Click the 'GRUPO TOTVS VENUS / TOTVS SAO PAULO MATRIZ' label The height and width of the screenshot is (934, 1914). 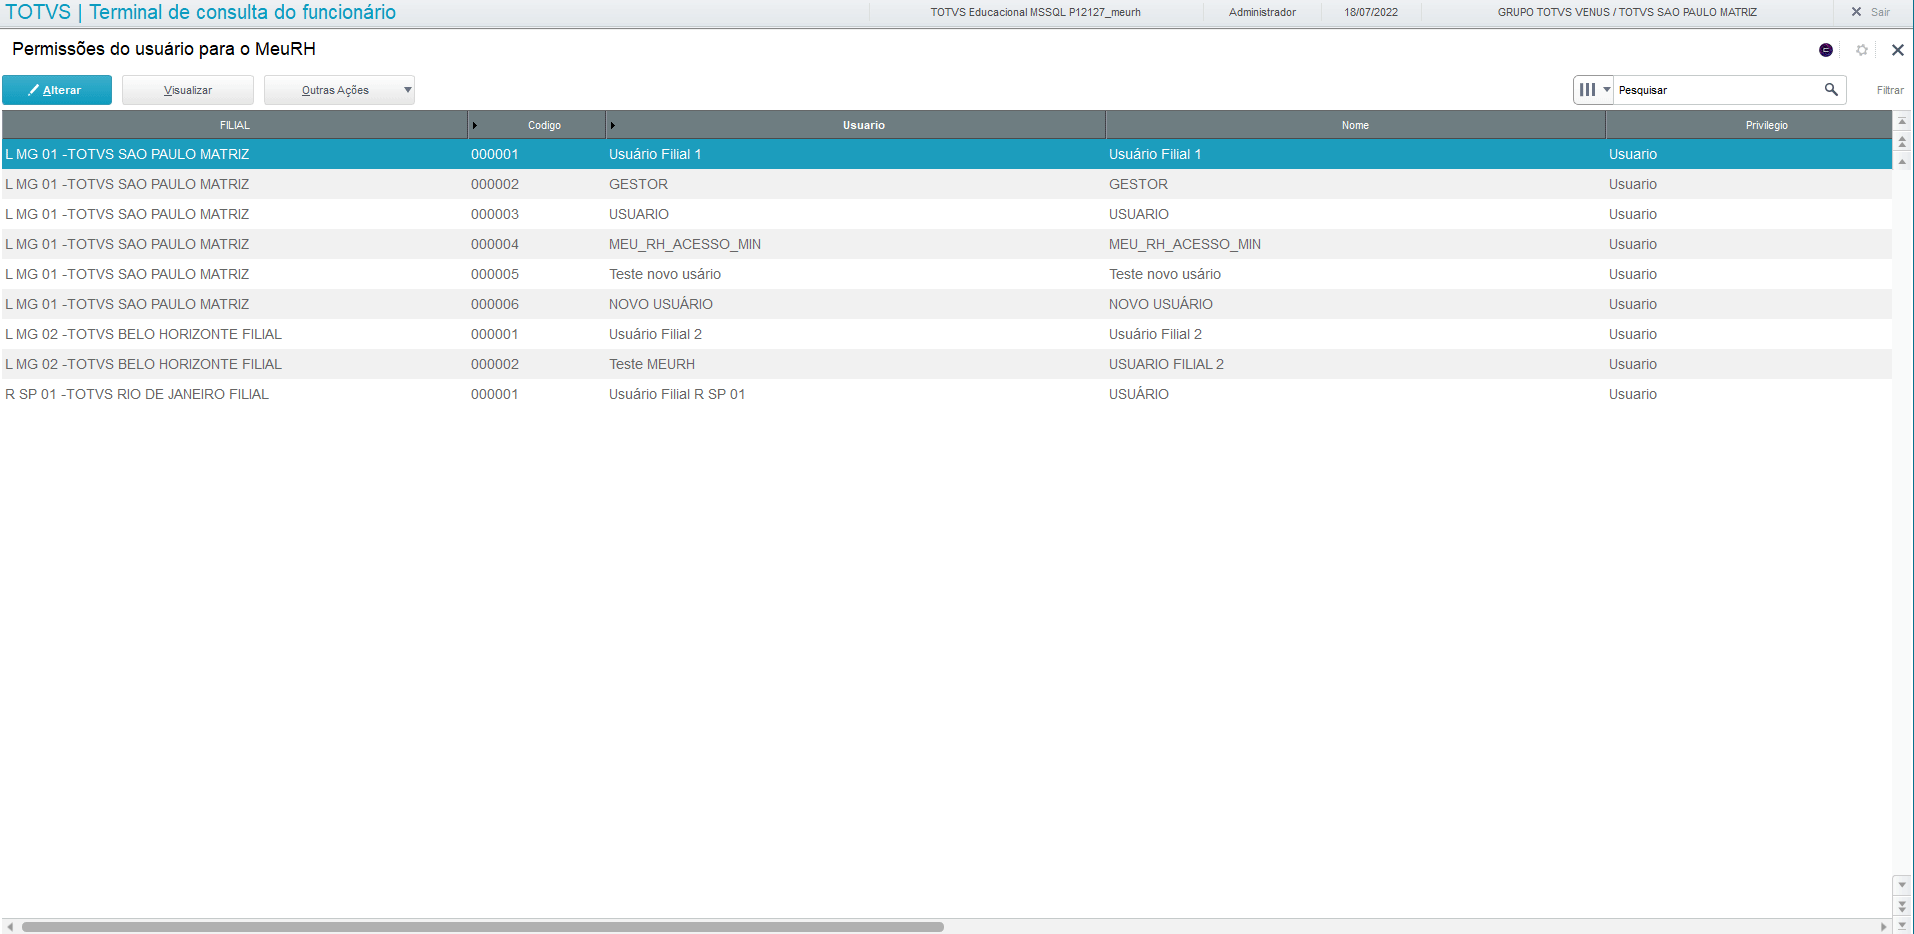tap(1627, 12)
